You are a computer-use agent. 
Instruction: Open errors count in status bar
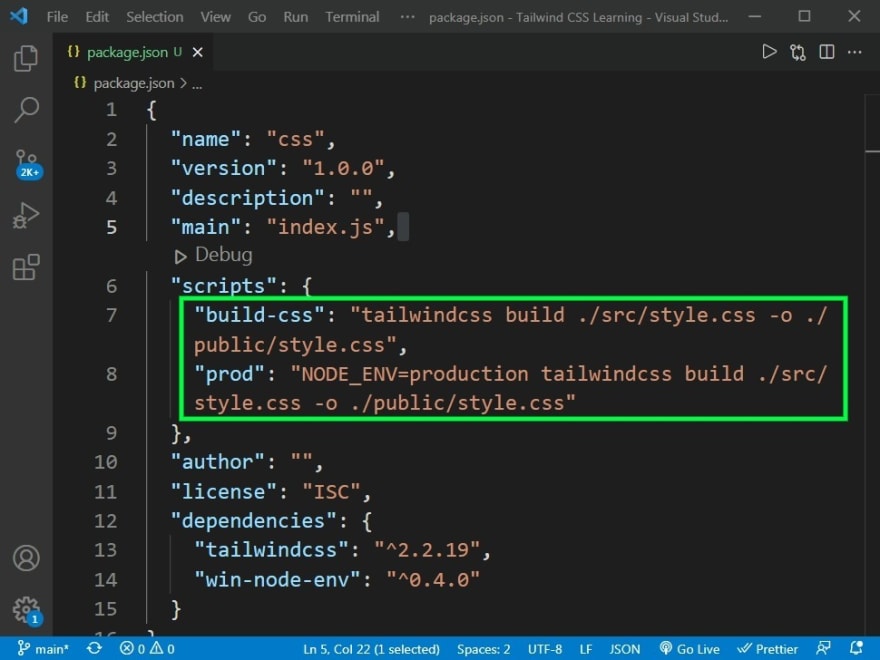pos(132,649)
